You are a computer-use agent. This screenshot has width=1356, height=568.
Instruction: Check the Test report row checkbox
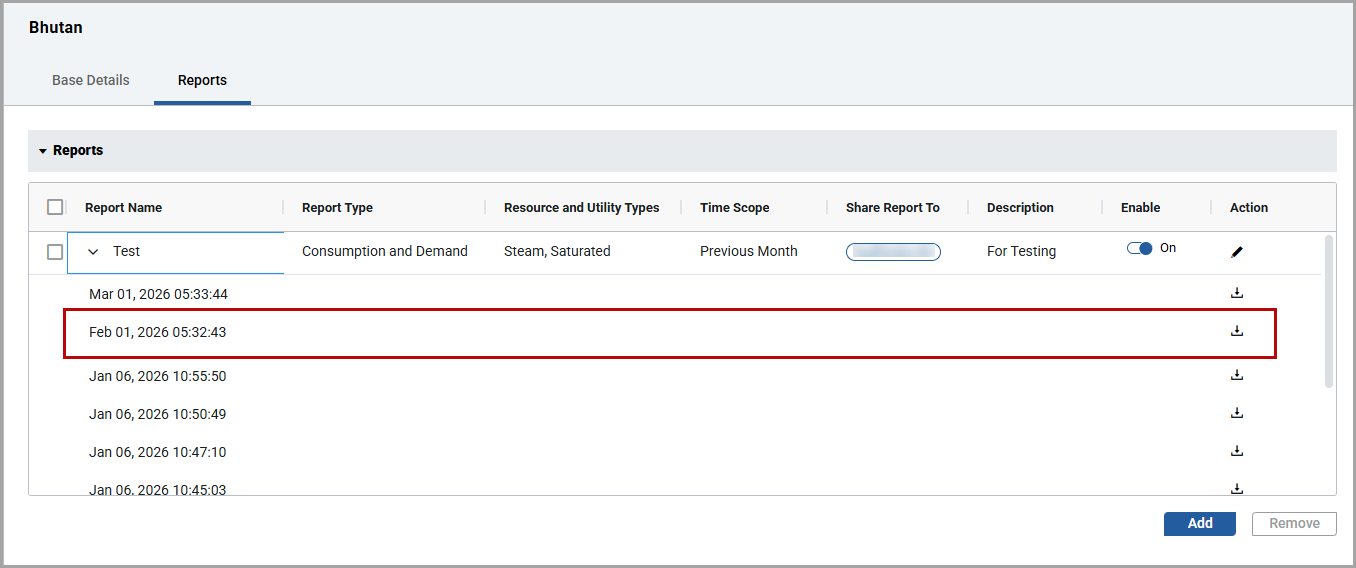[x=55, y=252]
